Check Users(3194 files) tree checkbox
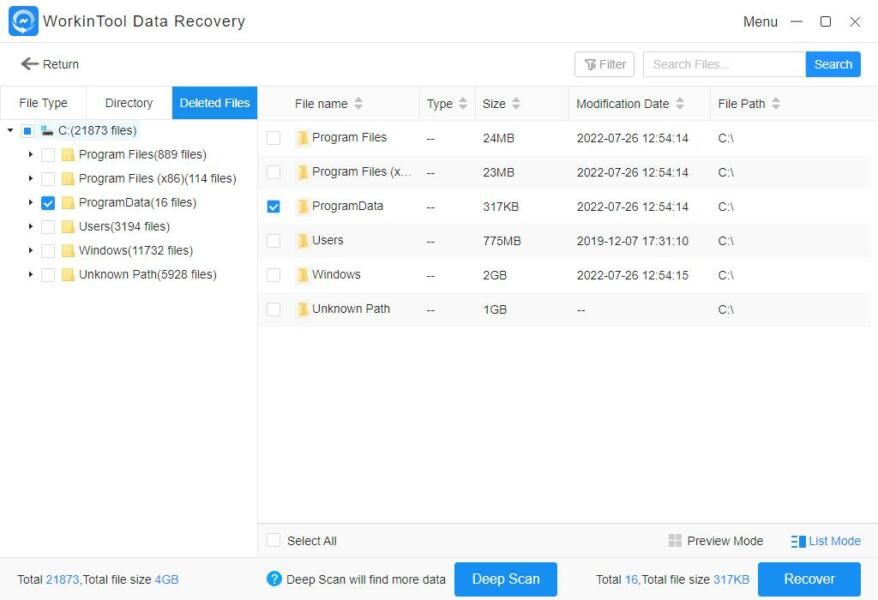This screenshot has width=878, height=600. (48, 227)
